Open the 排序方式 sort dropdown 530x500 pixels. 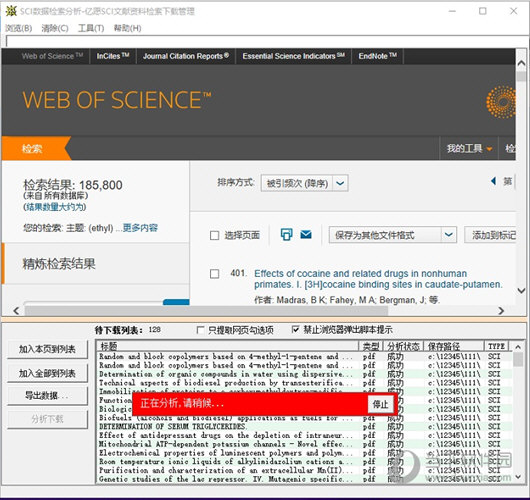coord(305,183)
